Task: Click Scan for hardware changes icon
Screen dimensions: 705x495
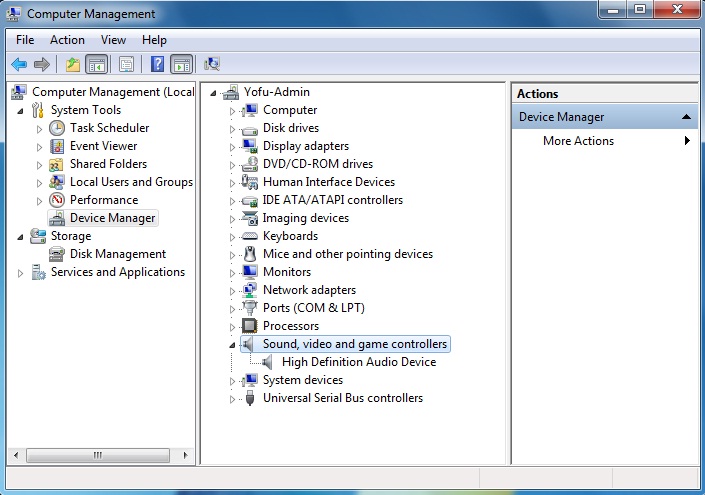Action: 212,64
